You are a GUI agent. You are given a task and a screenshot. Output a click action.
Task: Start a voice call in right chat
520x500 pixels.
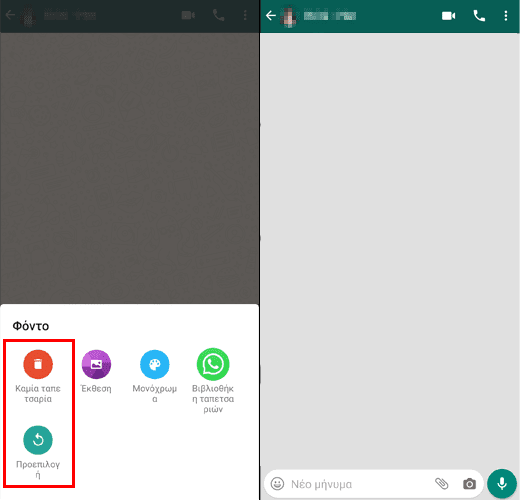tap(479, 16)
